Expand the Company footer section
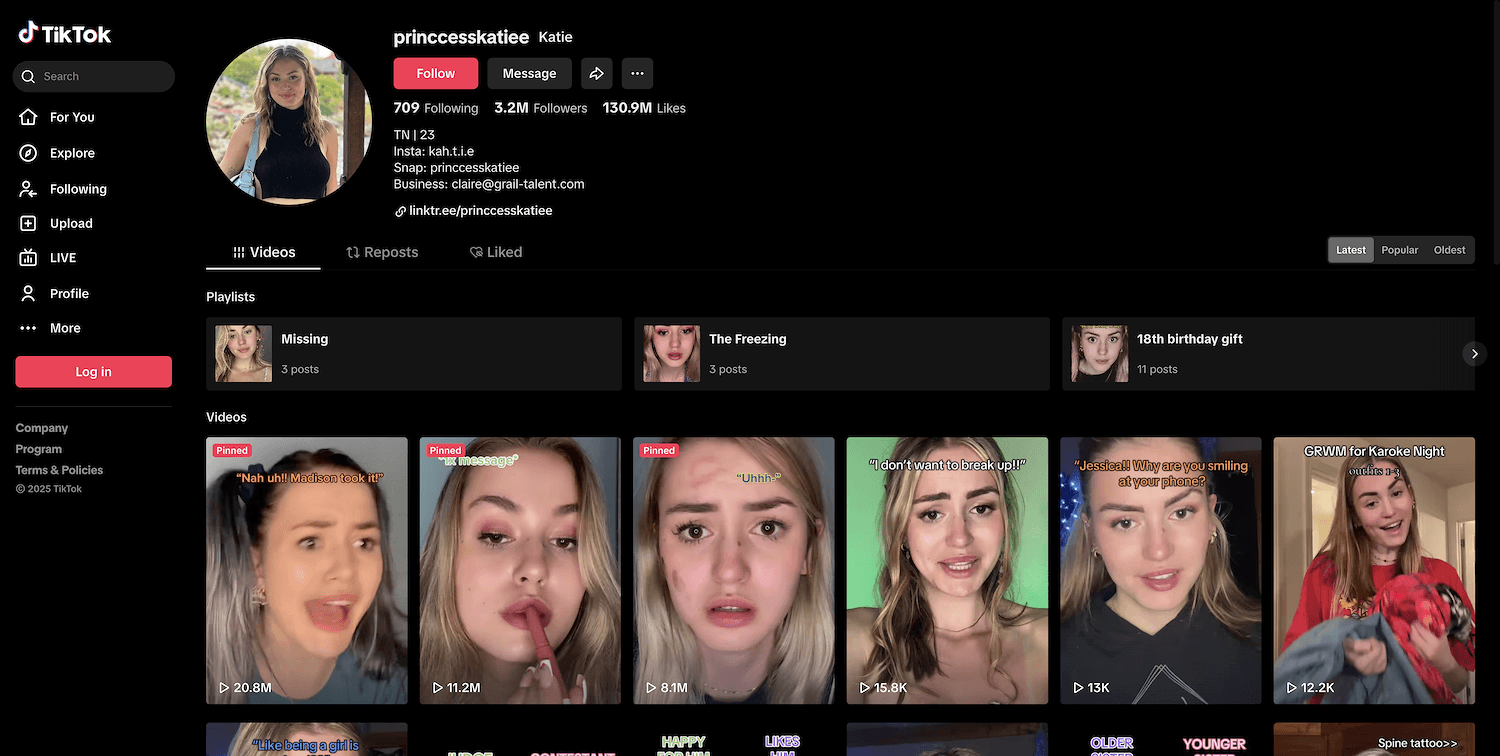 (42, 428)
